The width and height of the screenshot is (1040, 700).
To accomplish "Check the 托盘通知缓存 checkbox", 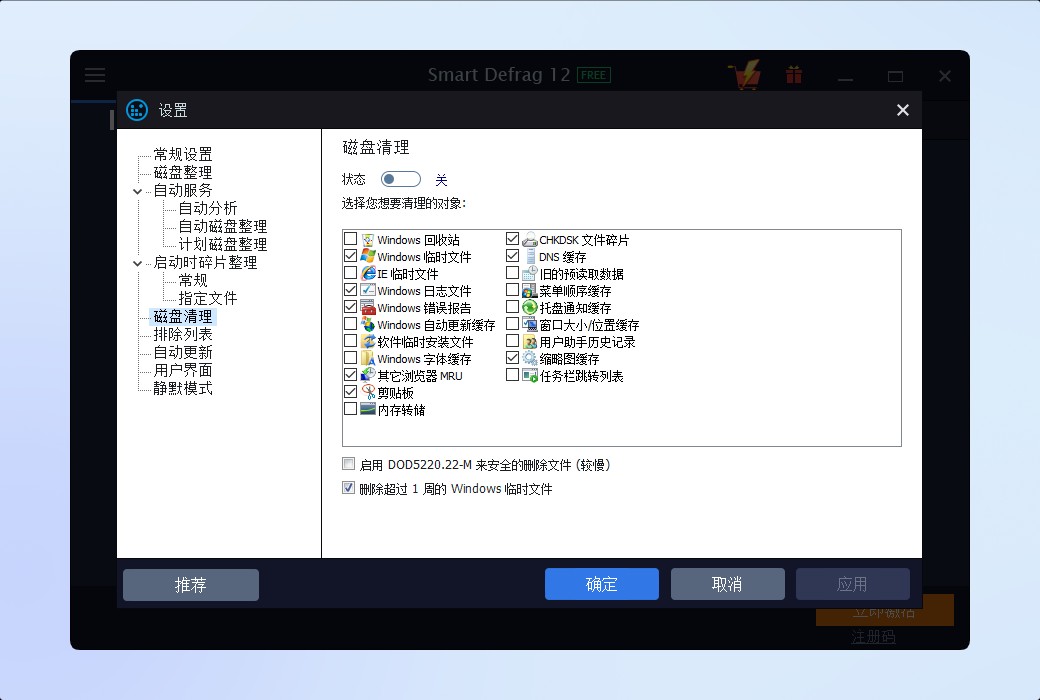I will [512, 307].
